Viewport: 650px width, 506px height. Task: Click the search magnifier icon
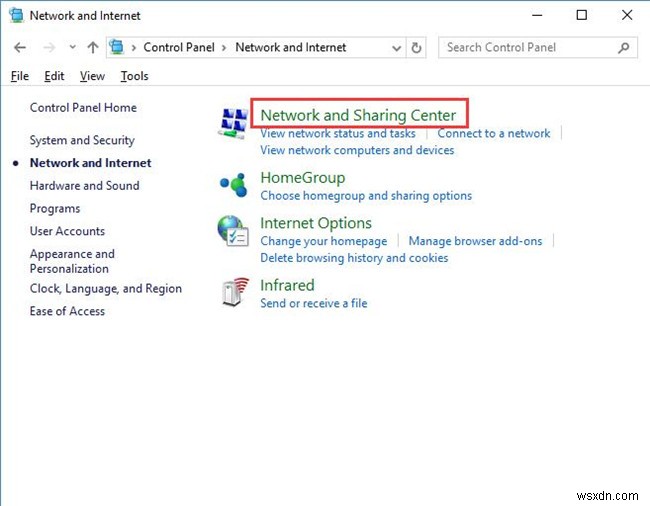click(x=623, y=48)
